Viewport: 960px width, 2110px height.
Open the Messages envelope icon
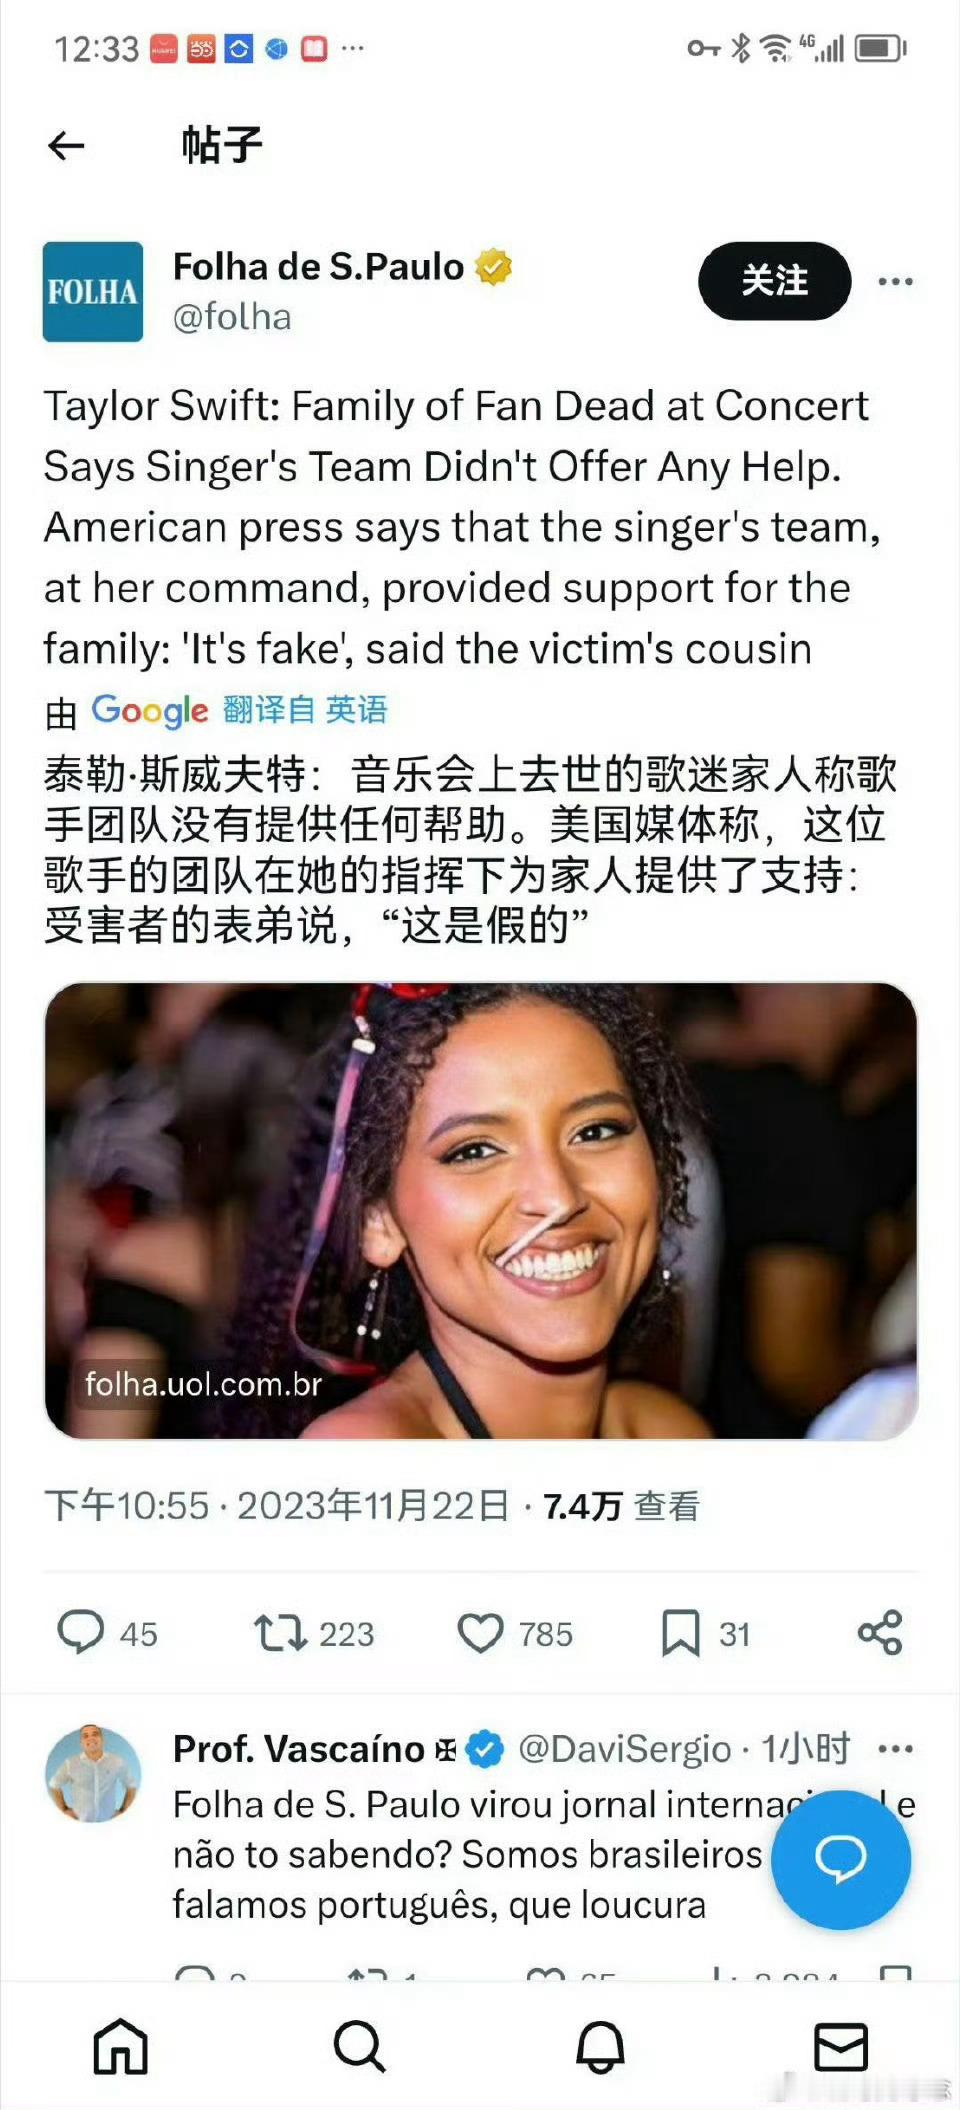pyautogui.click(x=841, y=2046)
